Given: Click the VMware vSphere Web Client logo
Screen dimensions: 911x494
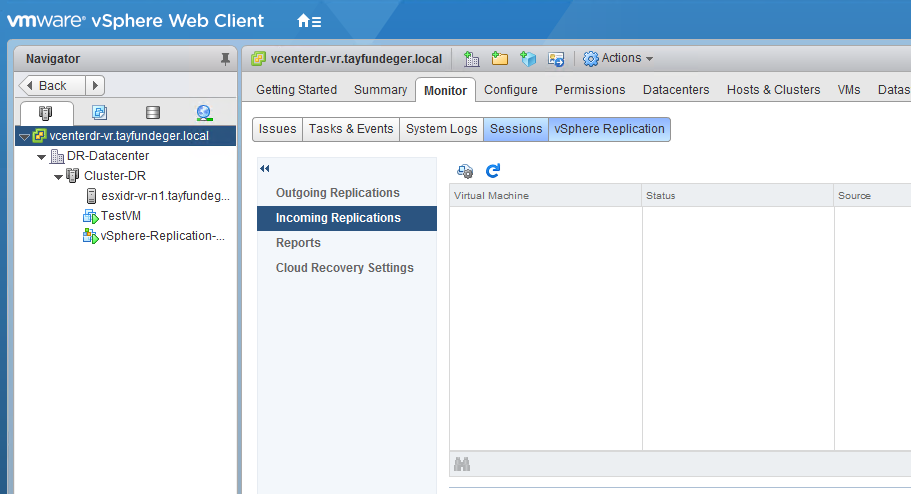Looking at the screenshot, I should point(135,21).
